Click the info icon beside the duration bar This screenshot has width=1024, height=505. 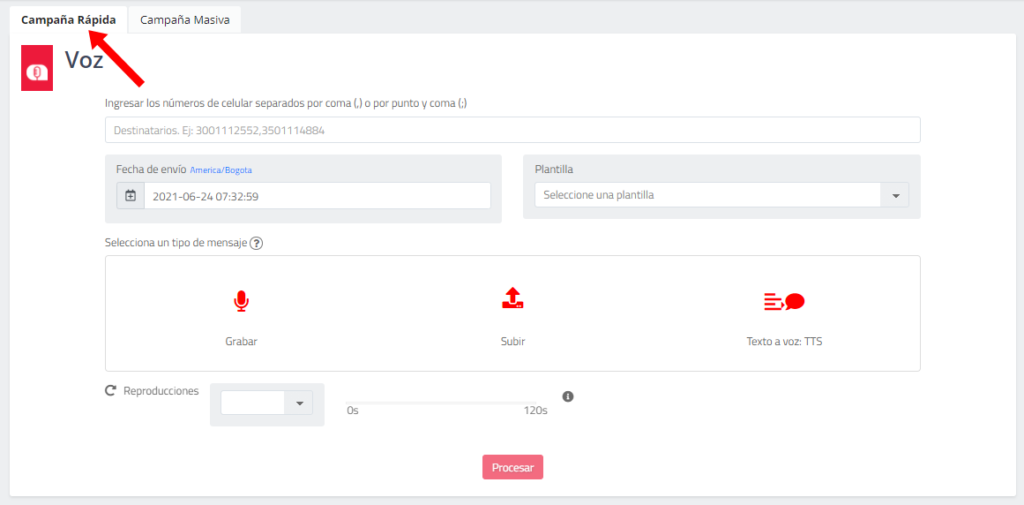tap(568, 397)
